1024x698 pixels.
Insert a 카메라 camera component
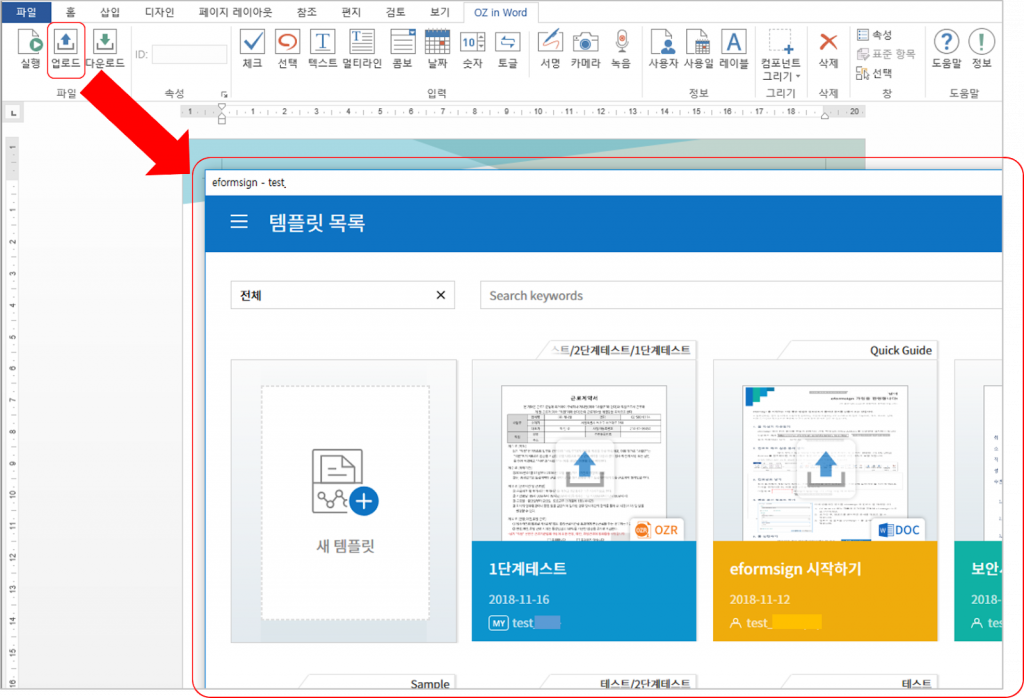[585, 49]
